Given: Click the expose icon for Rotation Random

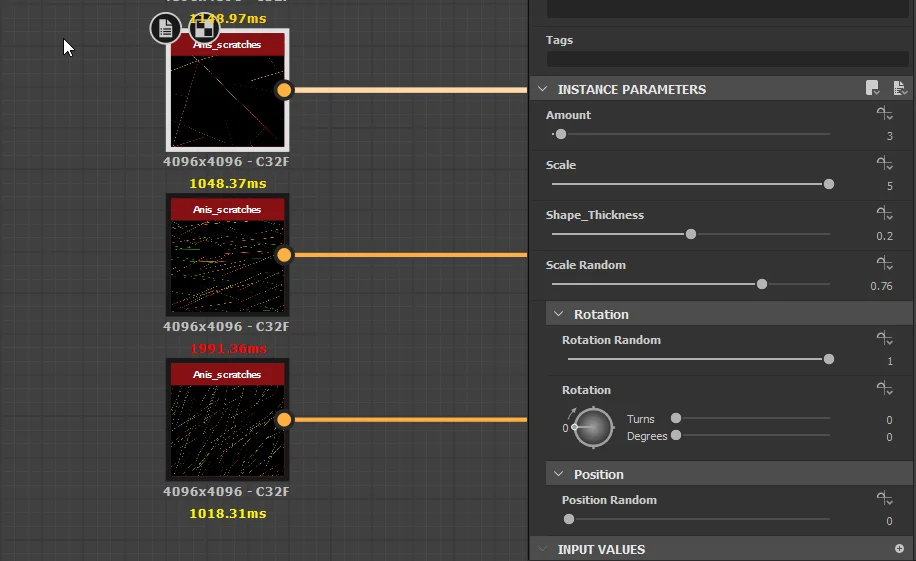Looking at the screenshot, I should coord(884,338).
